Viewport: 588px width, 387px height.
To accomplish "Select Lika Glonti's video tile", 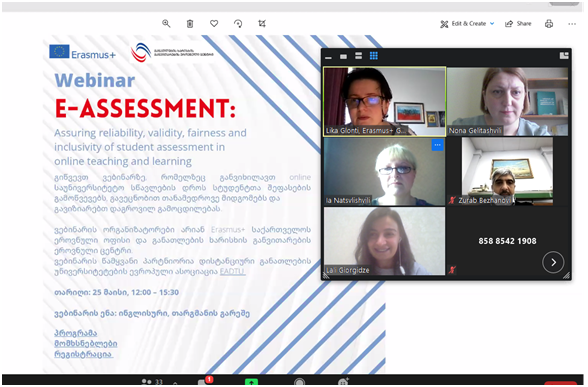I will click(x=384, y=101).
